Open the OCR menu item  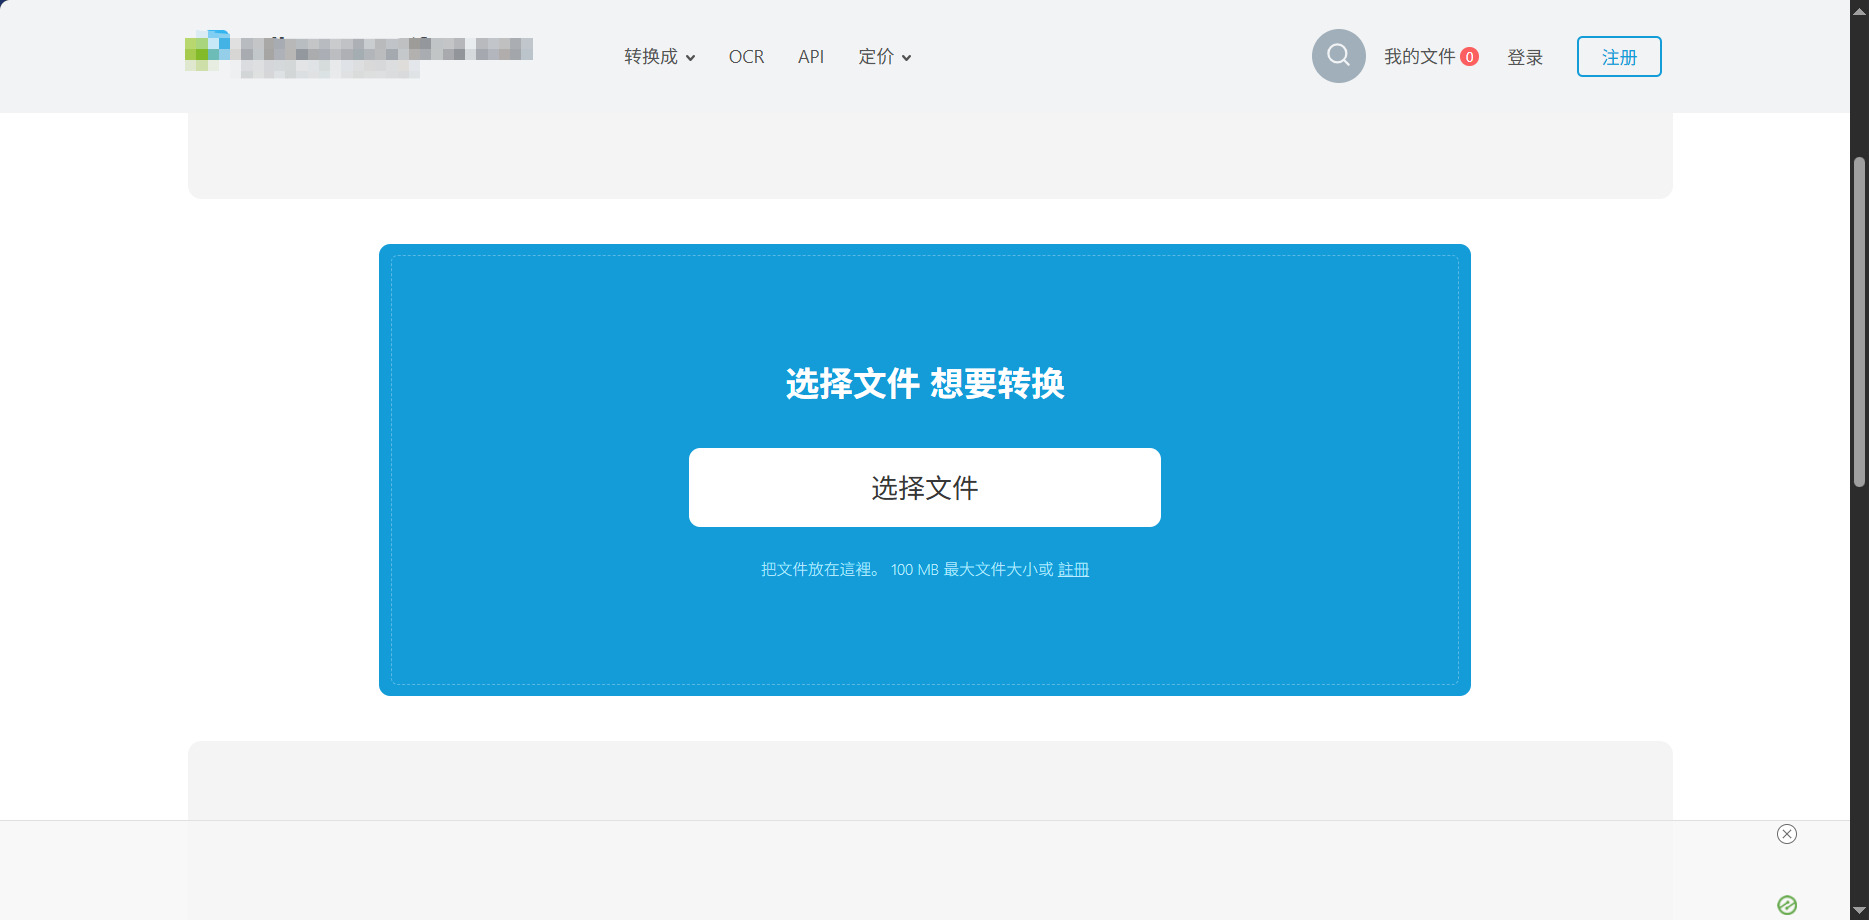[746, 57]
